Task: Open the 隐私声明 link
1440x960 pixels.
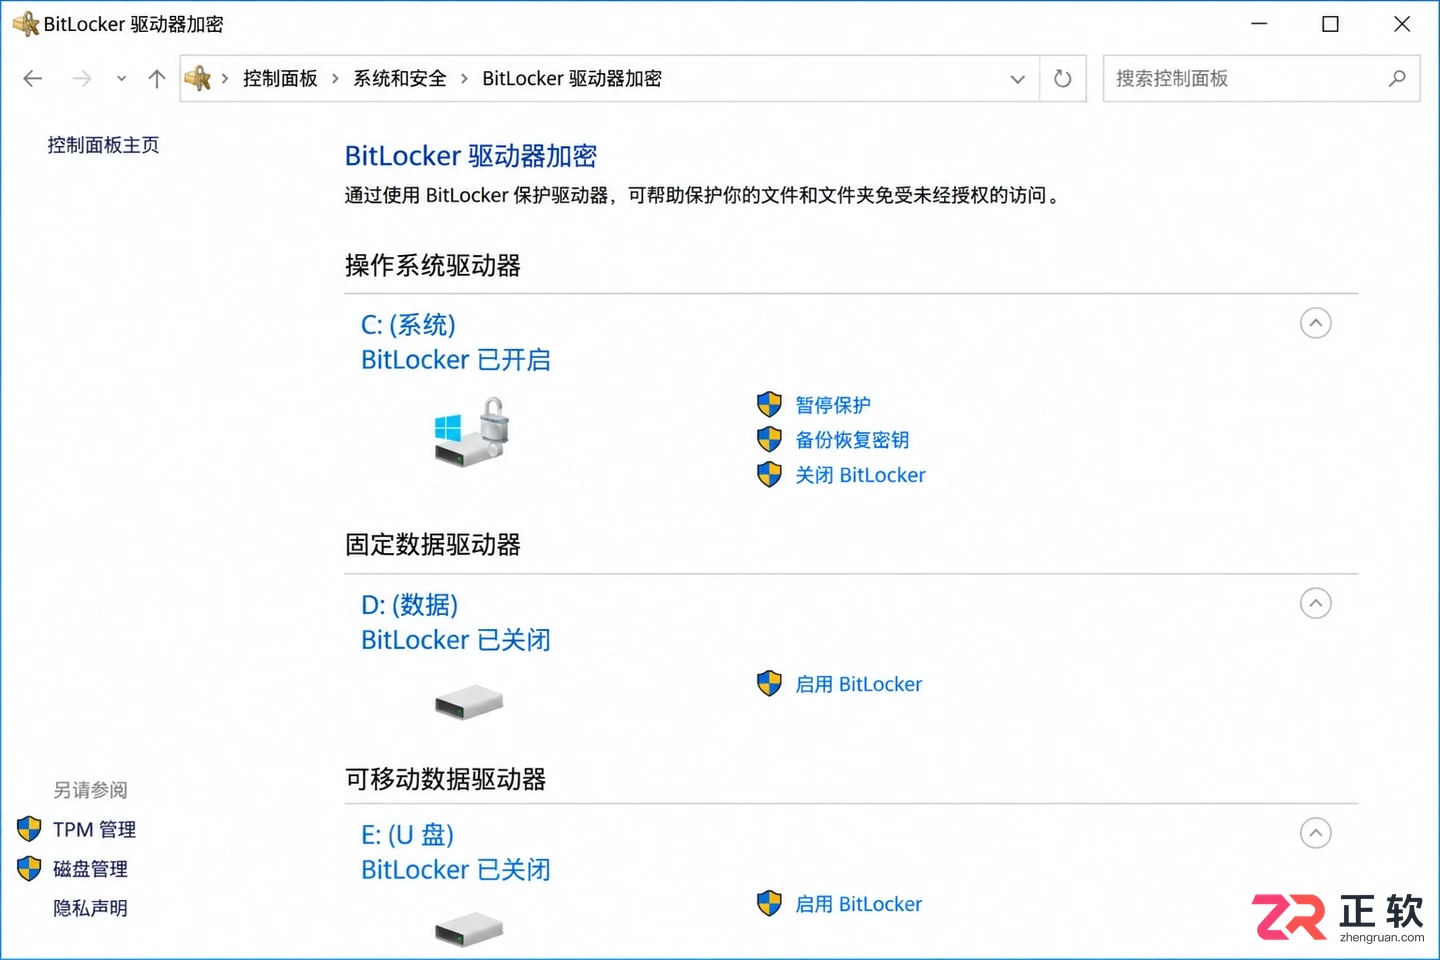Action: pyautogui.click(x=90, y=908)
